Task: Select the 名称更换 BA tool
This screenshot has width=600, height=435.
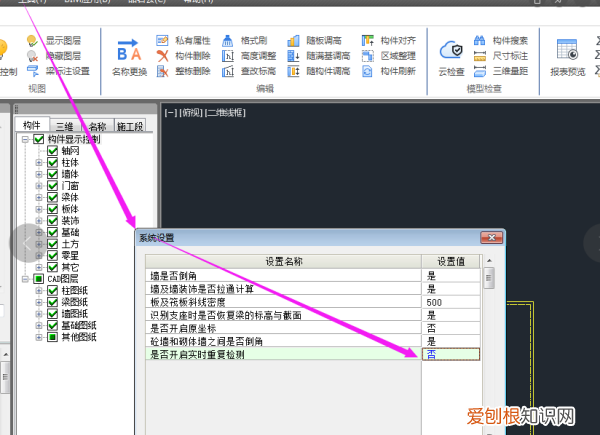Action: (x=129, y=56)
